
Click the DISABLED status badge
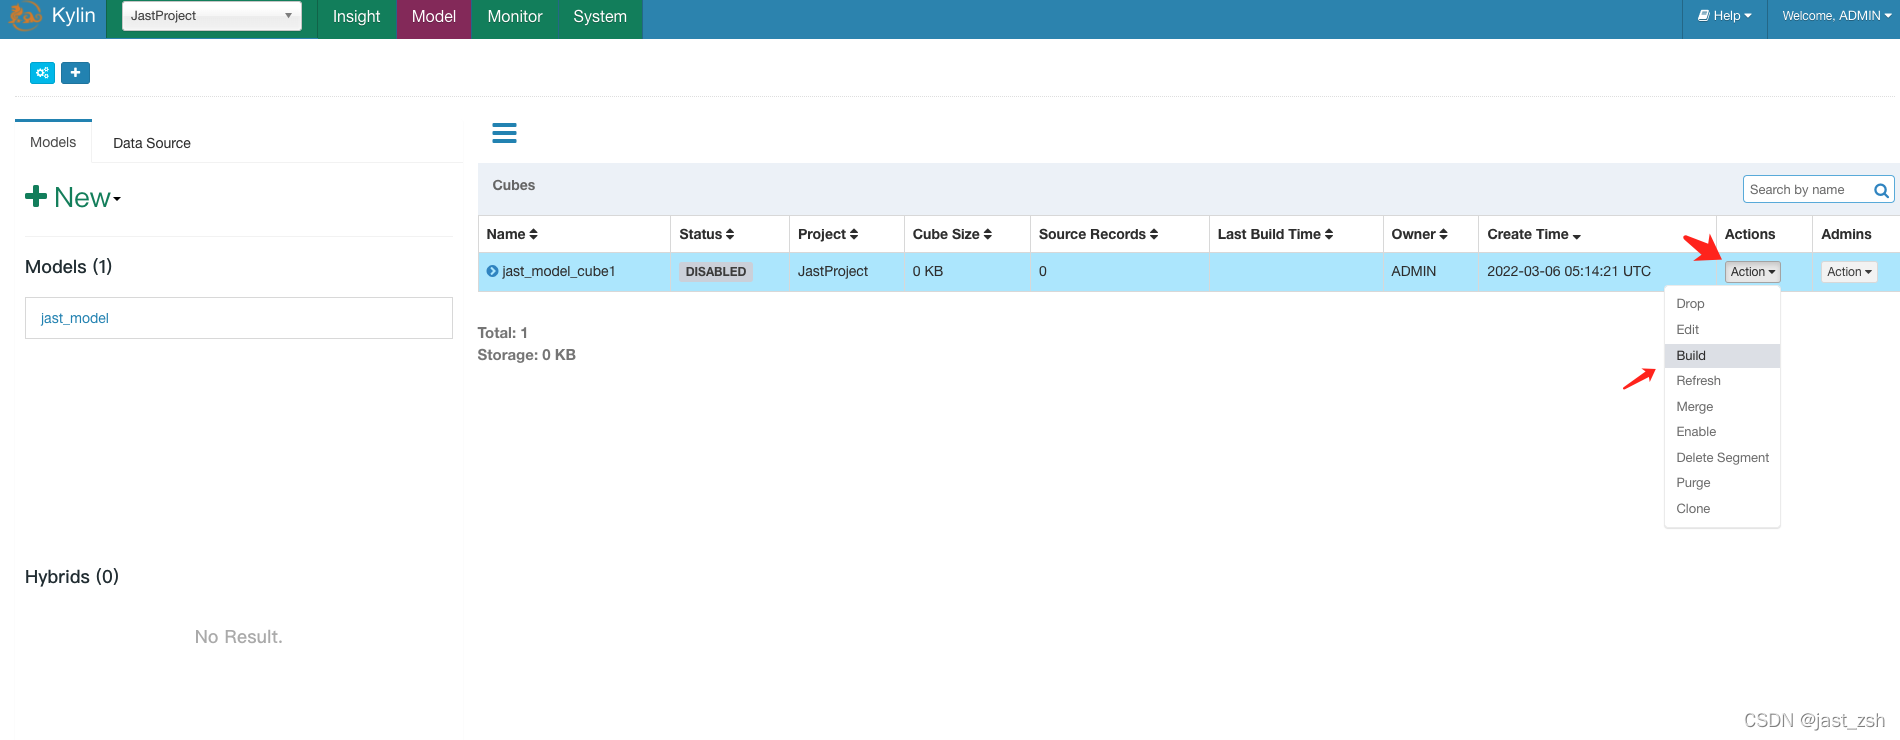(x=716, y=272)
